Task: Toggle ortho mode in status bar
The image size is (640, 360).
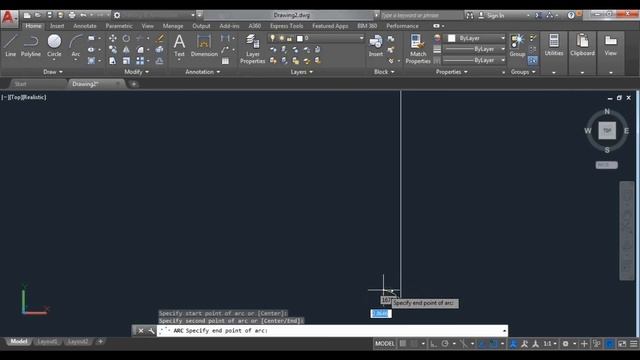Action: click(x=433, y=344)
